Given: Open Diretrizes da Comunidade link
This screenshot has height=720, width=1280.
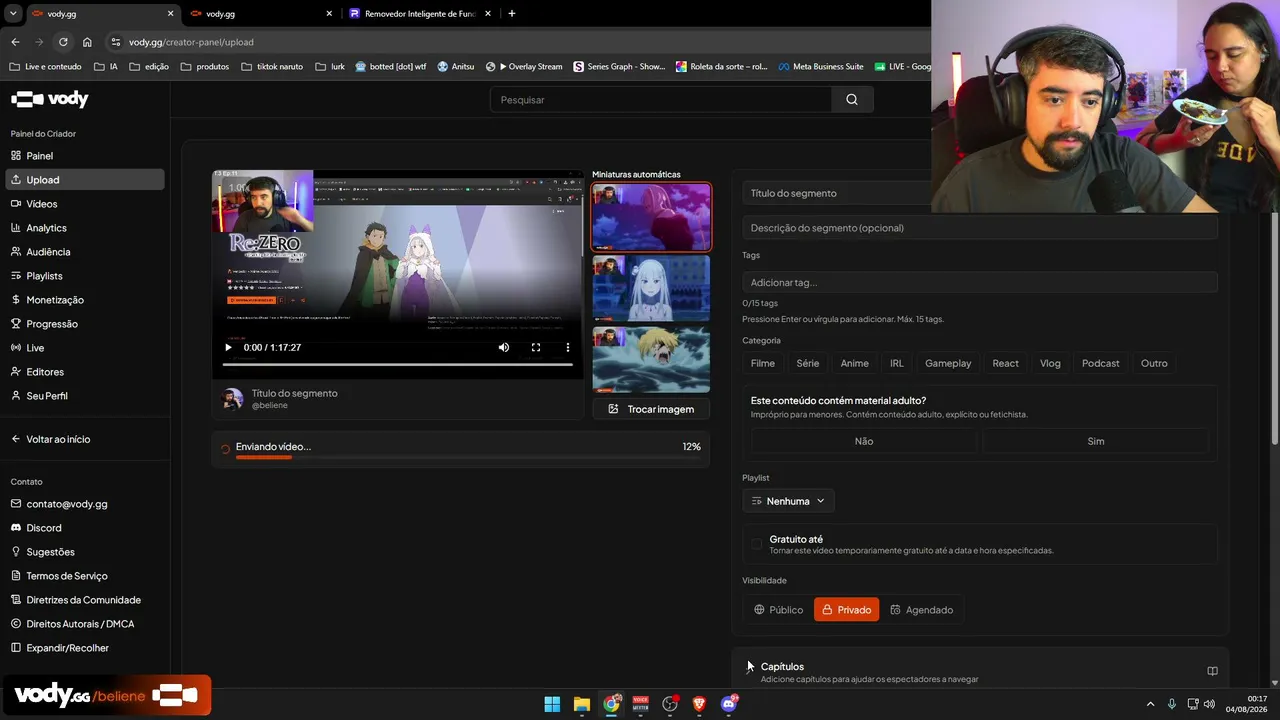Looking at the screenshot, I should (76, 600).
